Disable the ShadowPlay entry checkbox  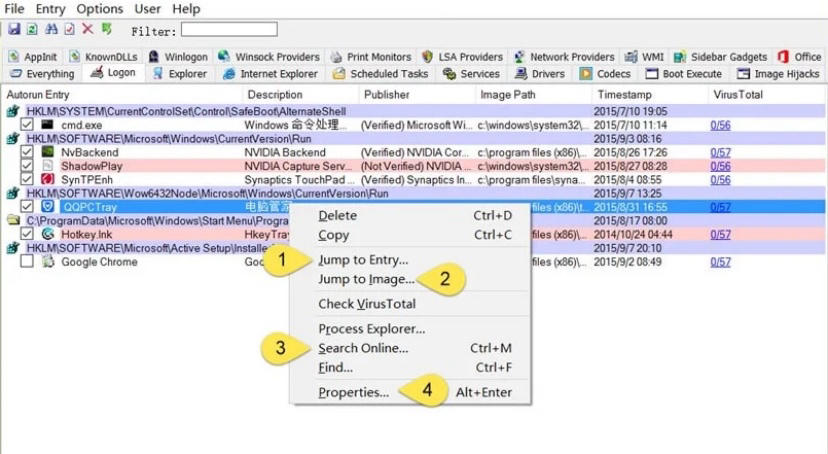27,166
